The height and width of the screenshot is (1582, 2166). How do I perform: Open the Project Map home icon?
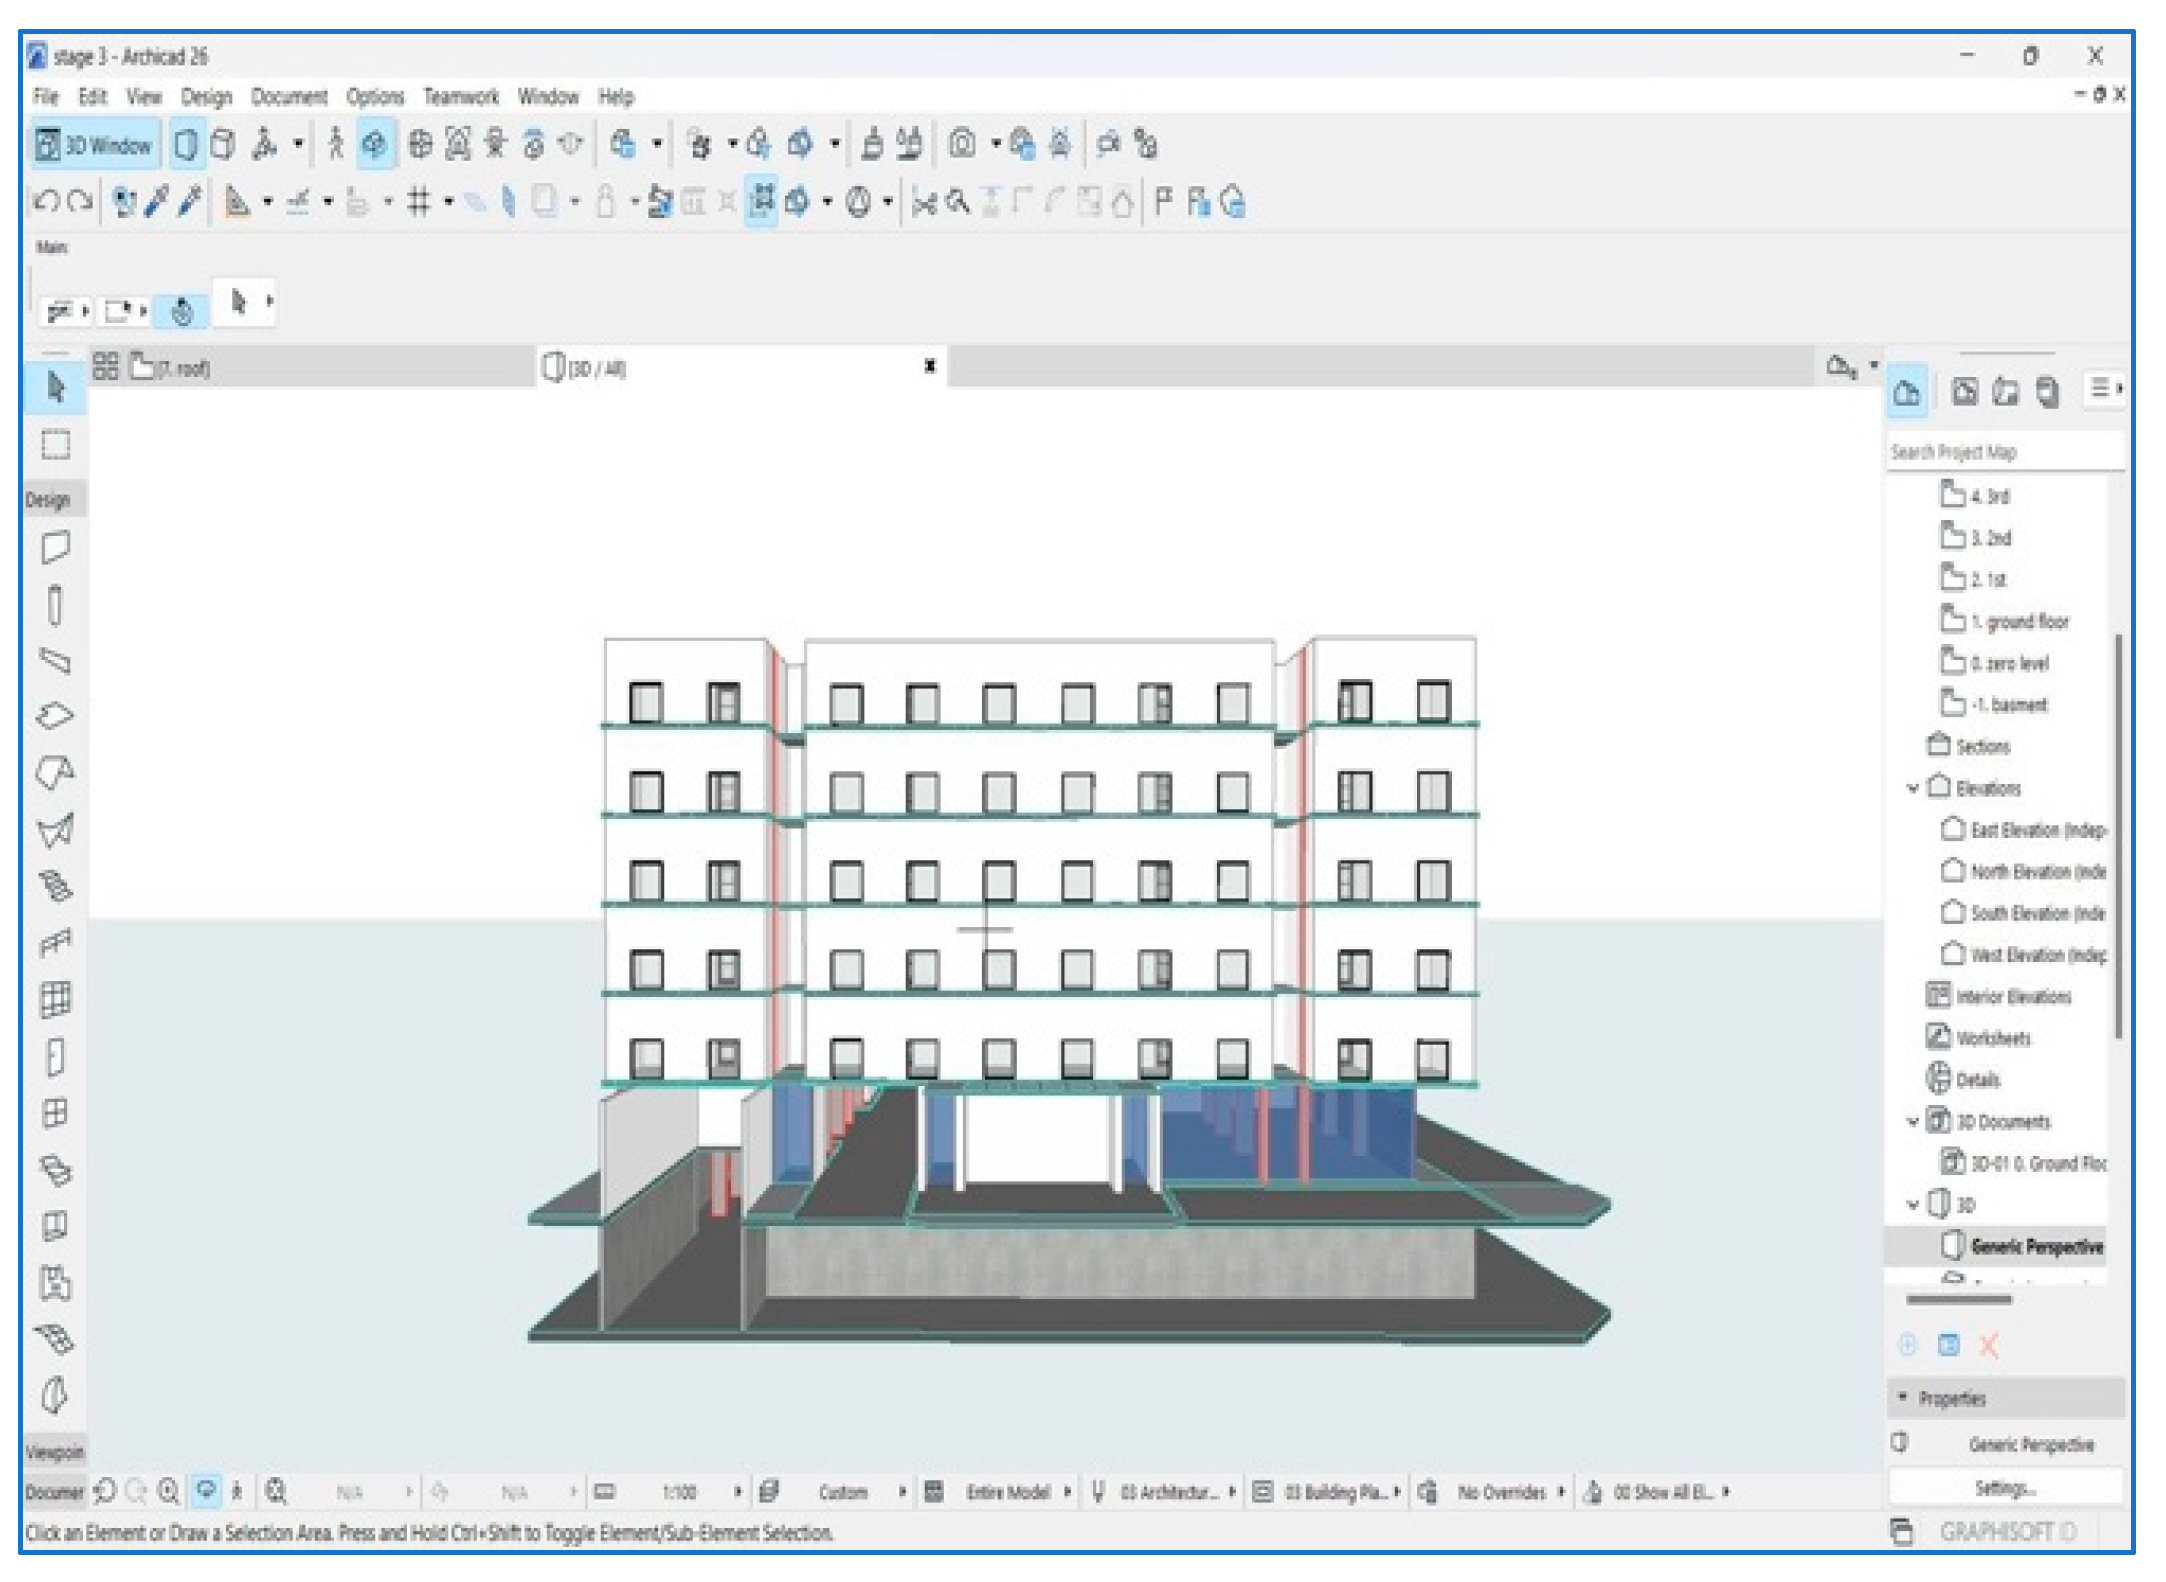(x=1906, y=392)
